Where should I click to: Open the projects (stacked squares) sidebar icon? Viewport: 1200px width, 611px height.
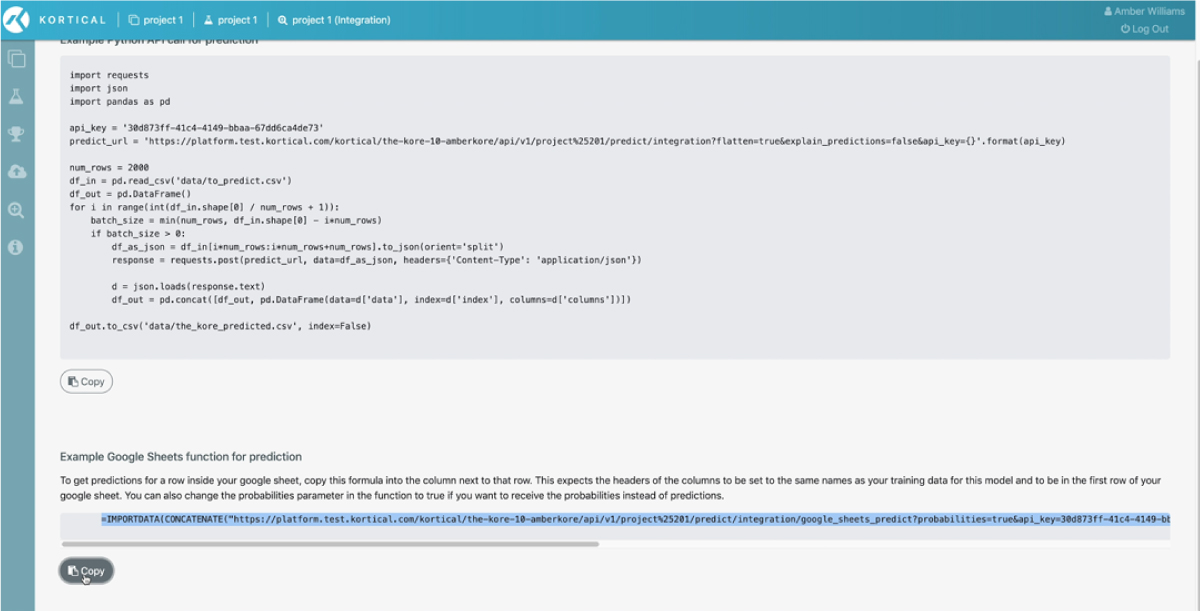[x=16, y=59]
